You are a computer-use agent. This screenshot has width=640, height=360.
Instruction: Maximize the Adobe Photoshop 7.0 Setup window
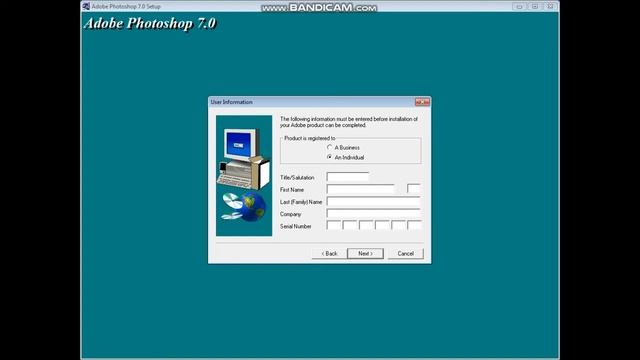(535, 7)
